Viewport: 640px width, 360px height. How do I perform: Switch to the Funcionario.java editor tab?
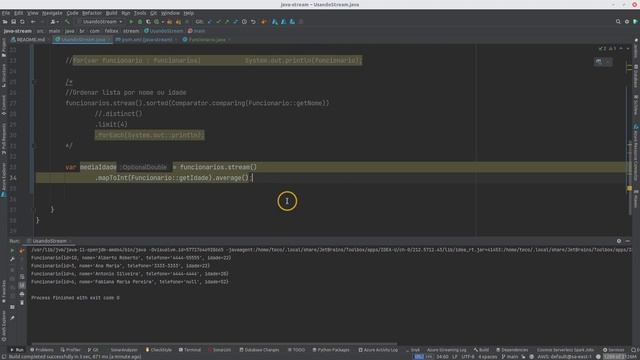[x=206, y=40]
